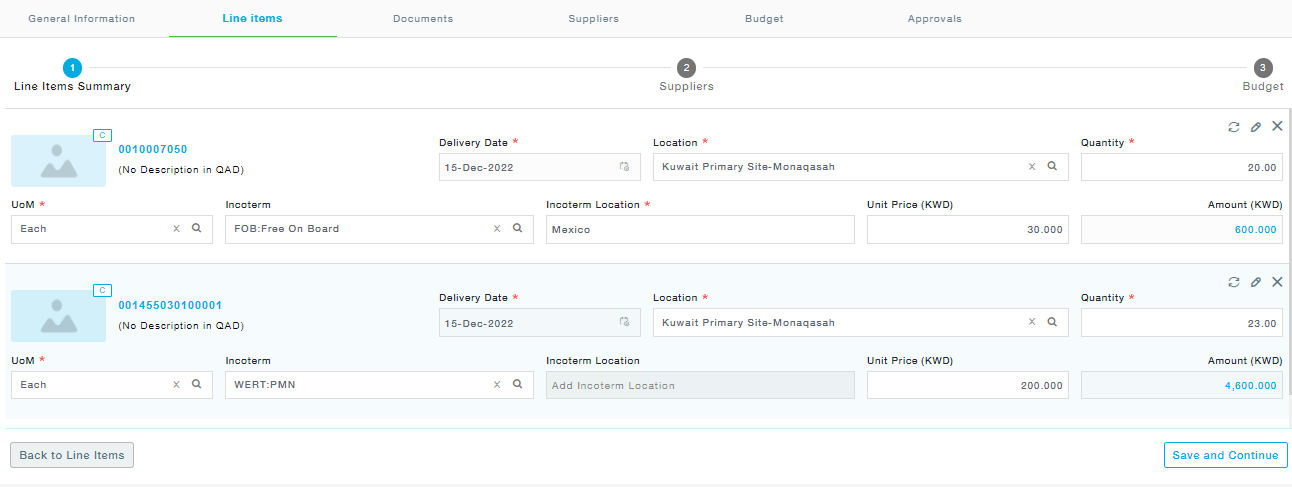Click refresh icon on item 0010007050
Screen dimensions: 1292x487
(x=1234, y=127)
